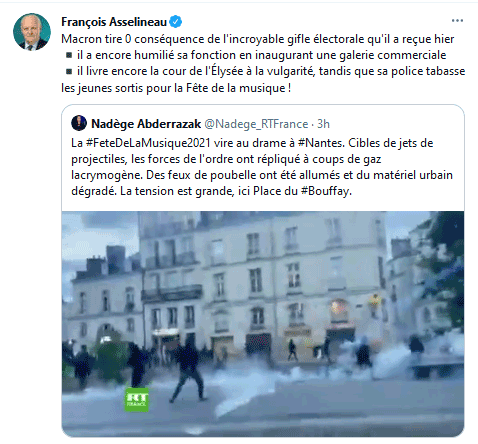Image resolution: width=478 pixels, height=444 pixels.
Task: Click the 3h timestamp
Action: tap(323, 124)
